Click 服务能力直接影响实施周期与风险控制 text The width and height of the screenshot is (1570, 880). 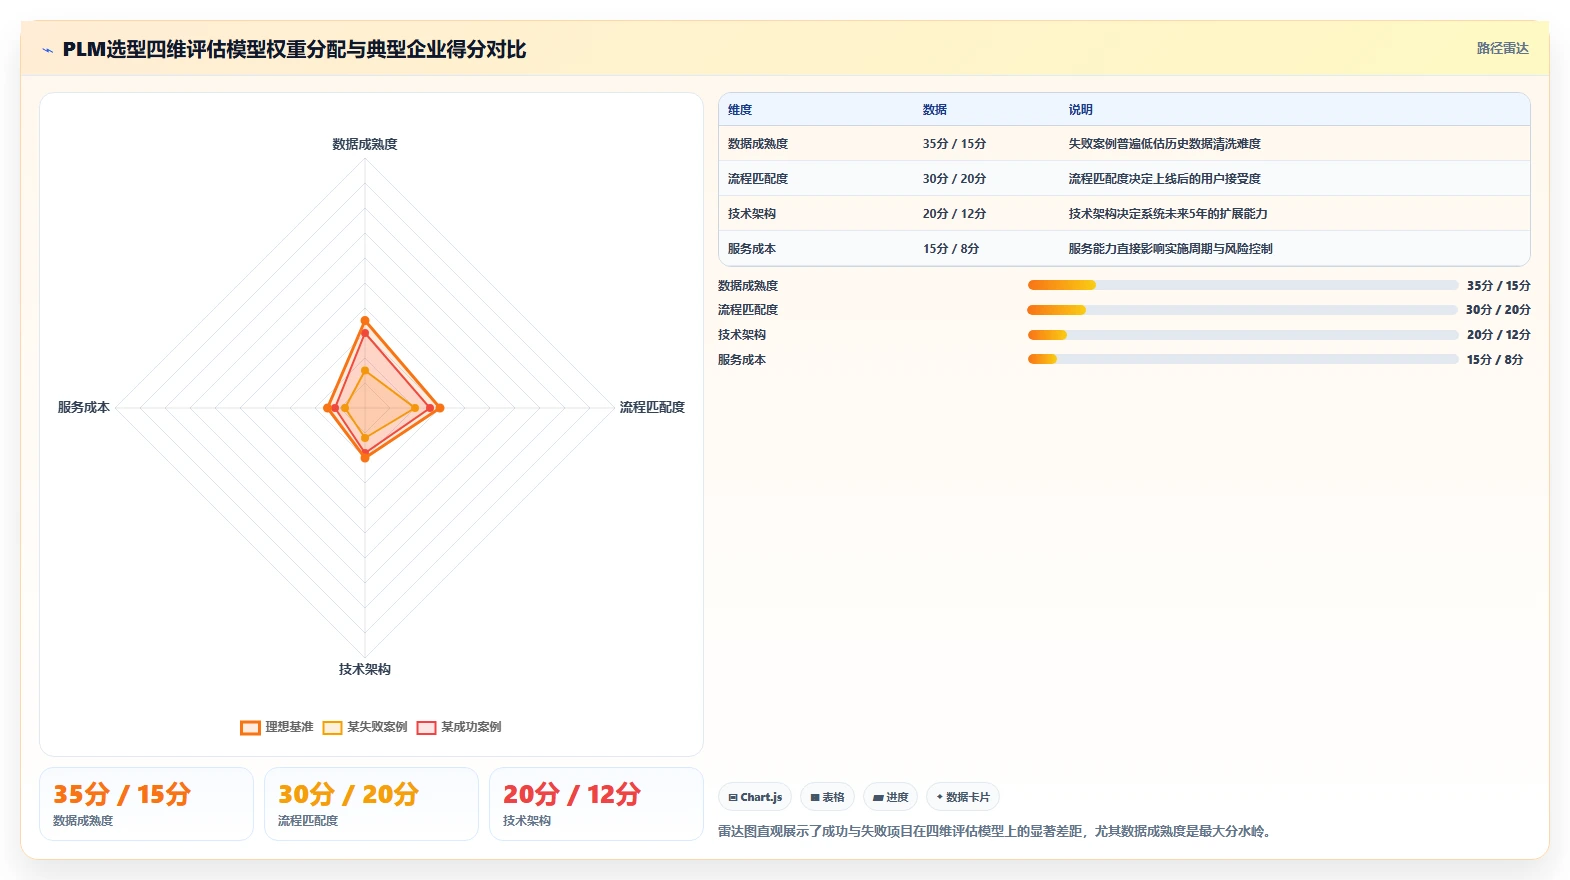coord(1170,249)
